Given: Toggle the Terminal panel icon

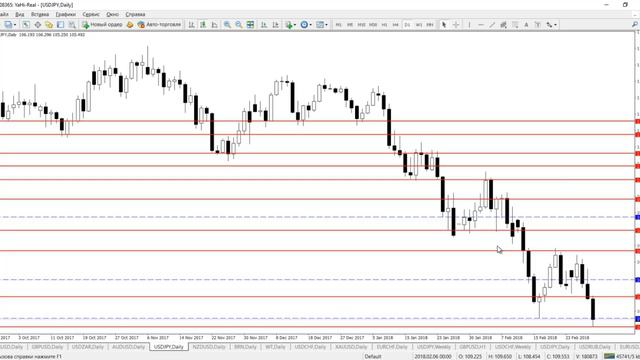Looking at the screenshot, I should pyautogui.click(x=60, y=25).
